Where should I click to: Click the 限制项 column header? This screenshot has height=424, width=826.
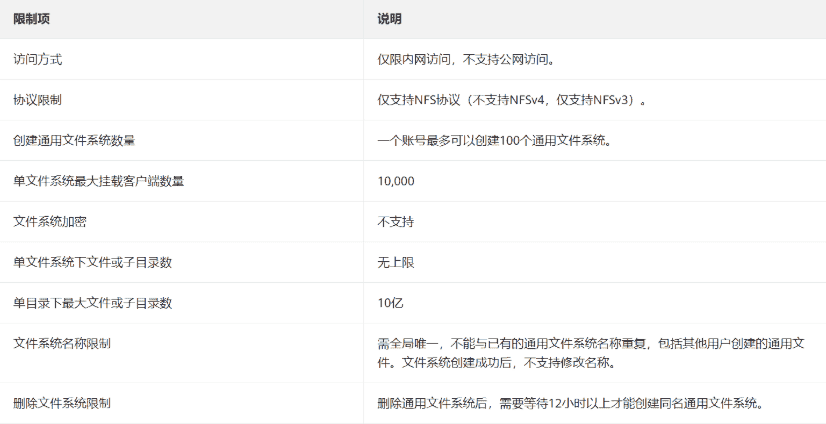click(x=32, y=19)
